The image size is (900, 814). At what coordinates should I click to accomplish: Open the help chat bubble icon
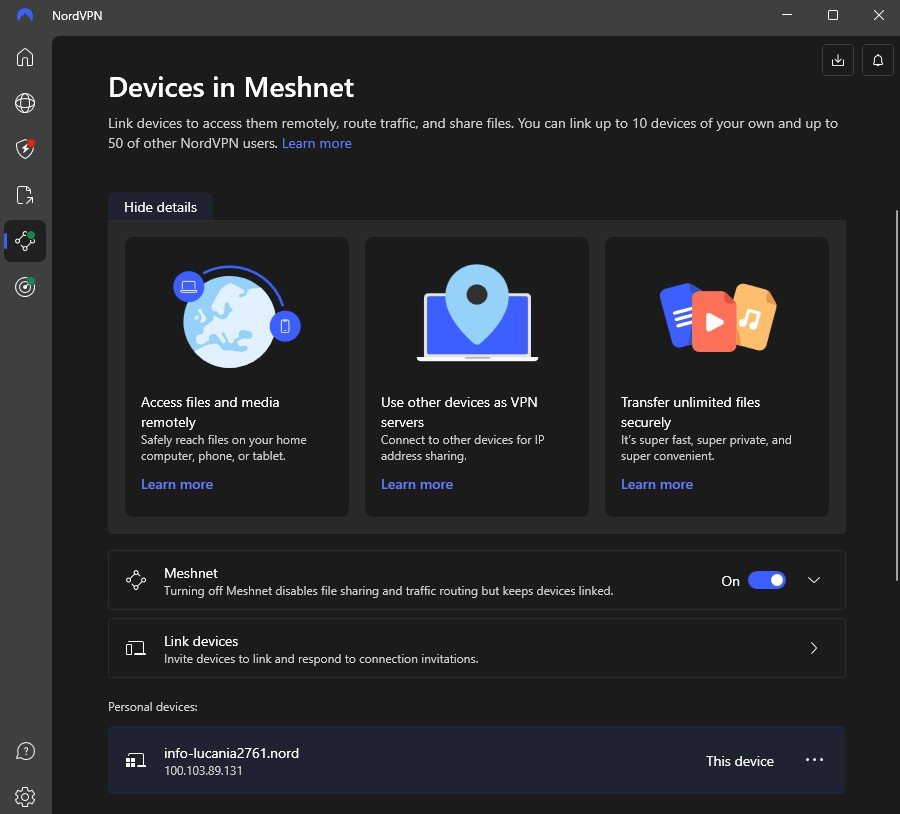coord(25,751)
